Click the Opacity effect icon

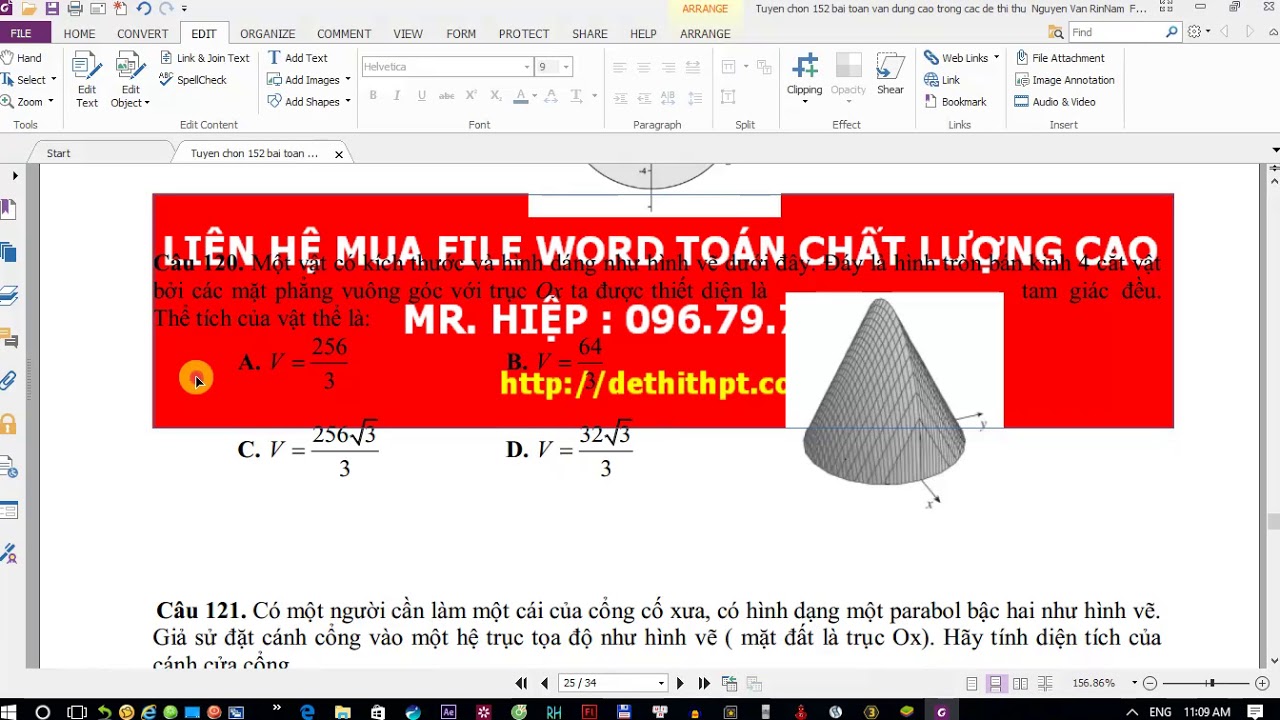[848, 74]
